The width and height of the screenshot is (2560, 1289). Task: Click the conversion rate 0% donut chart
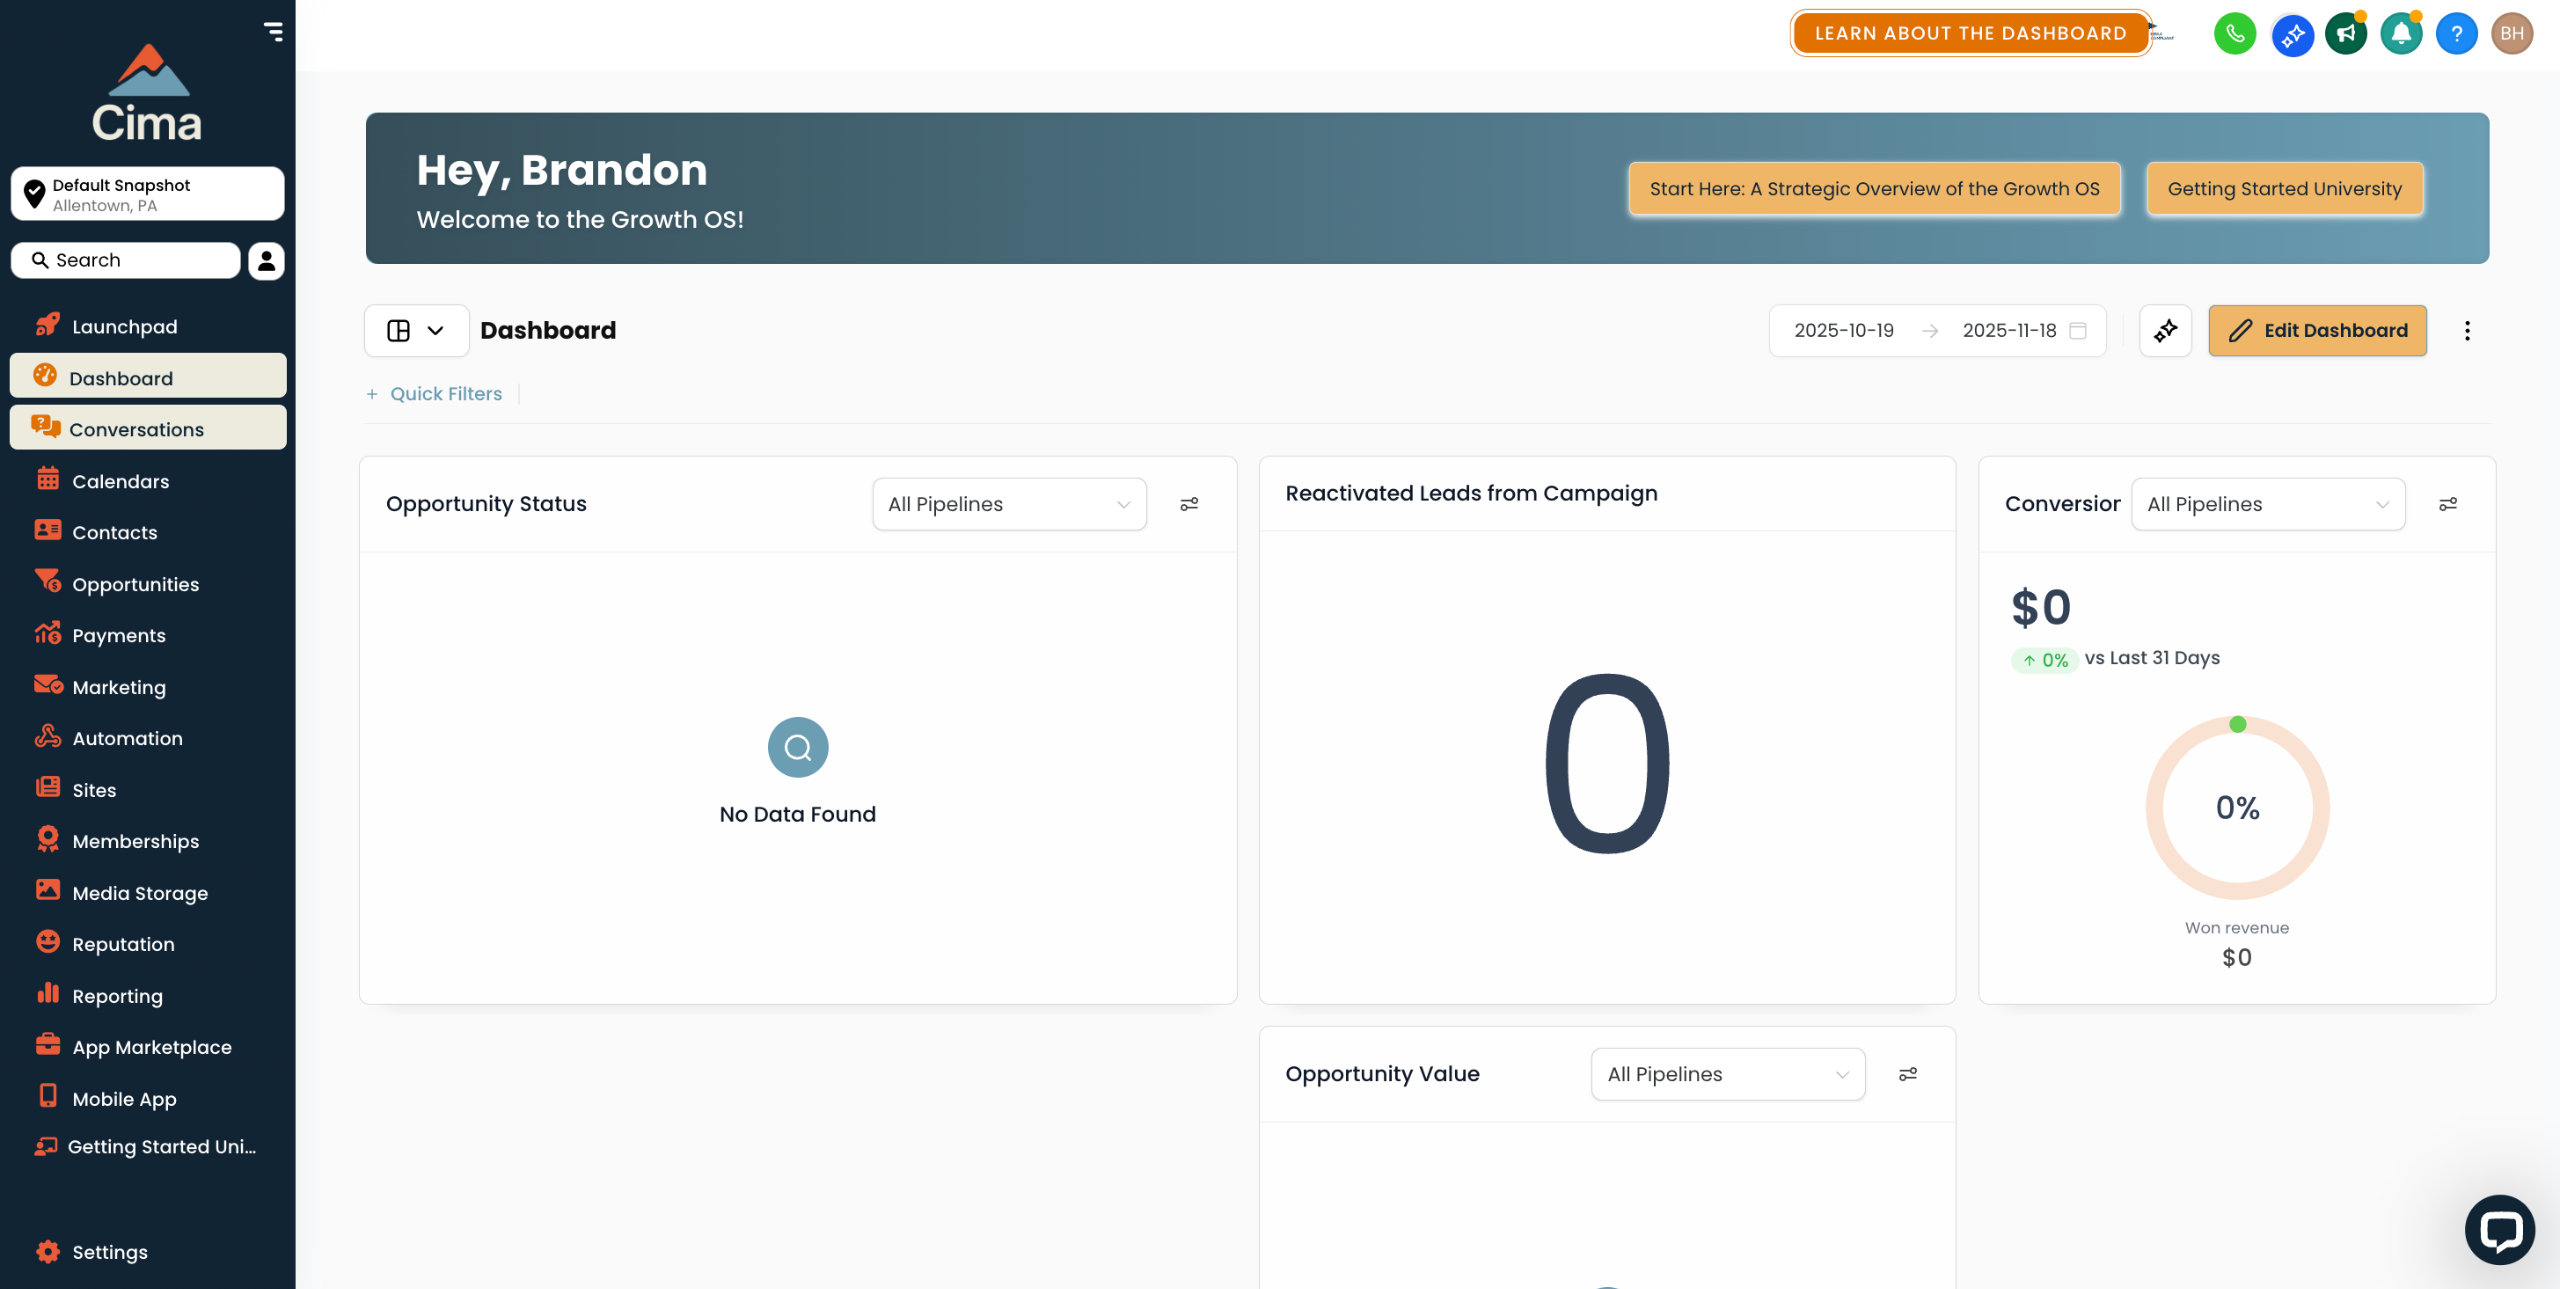tap(2237, 808)
